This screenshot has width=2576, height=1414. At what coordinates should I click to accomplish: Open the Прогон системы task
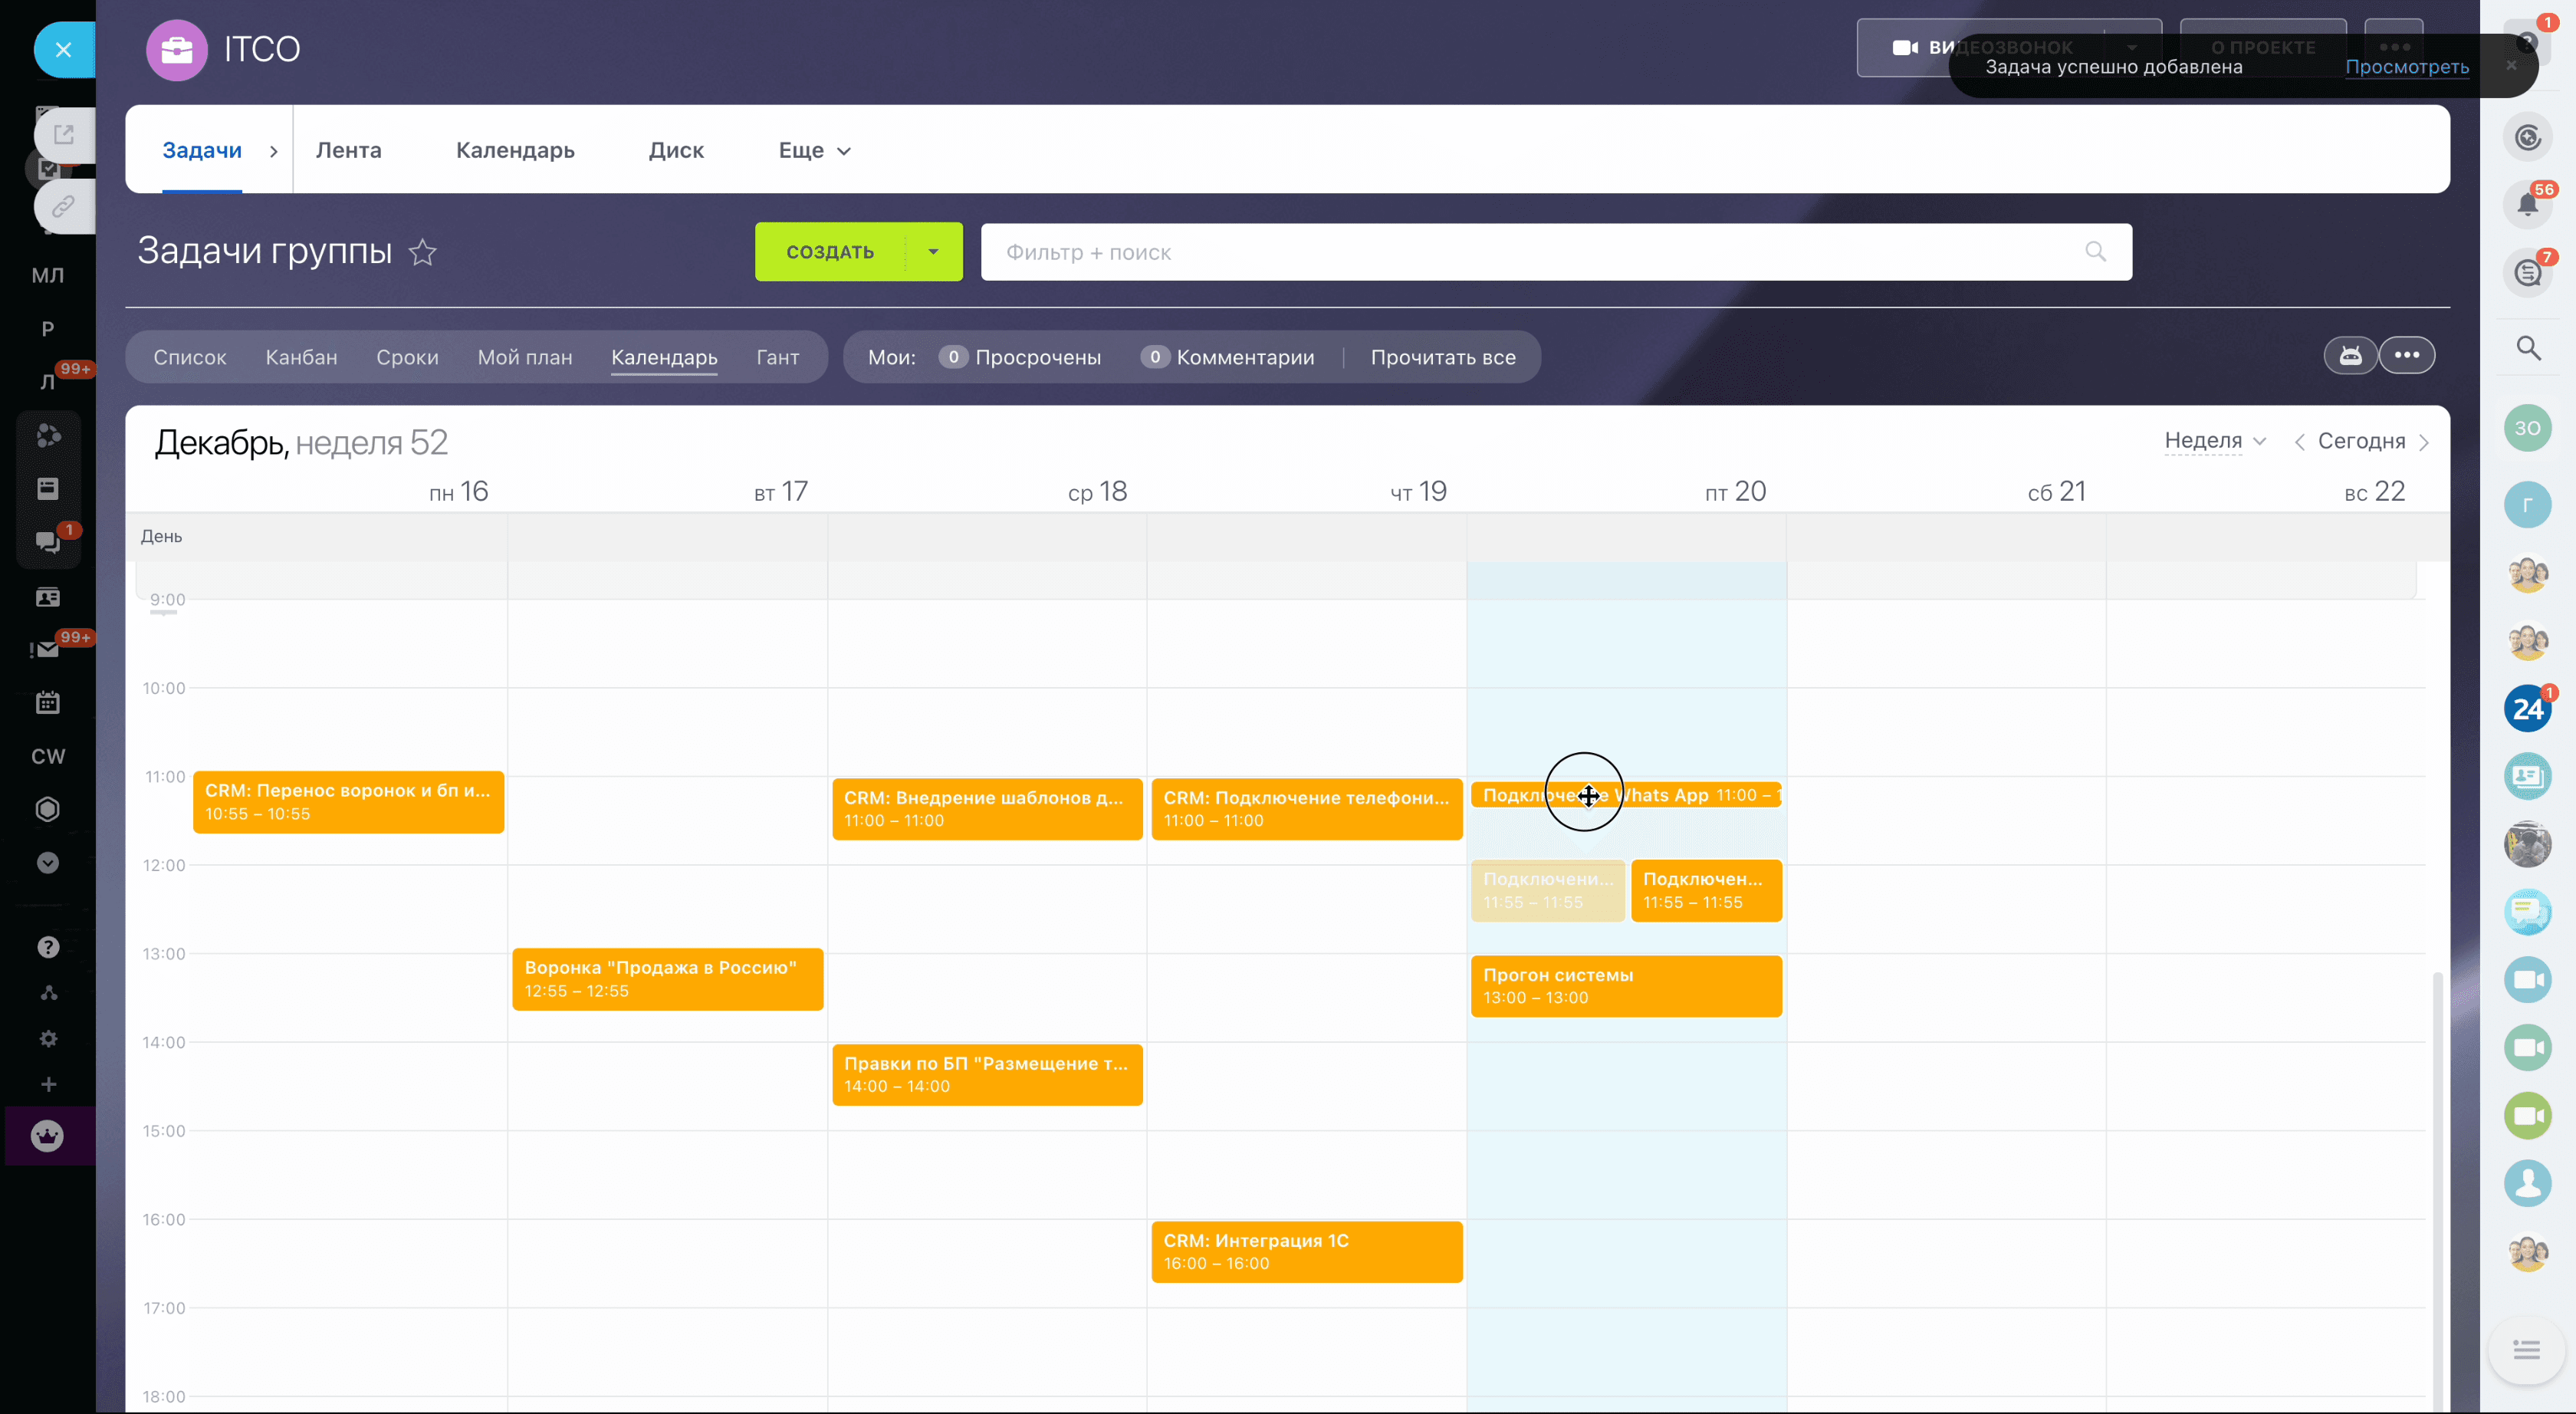point(1626,986)
